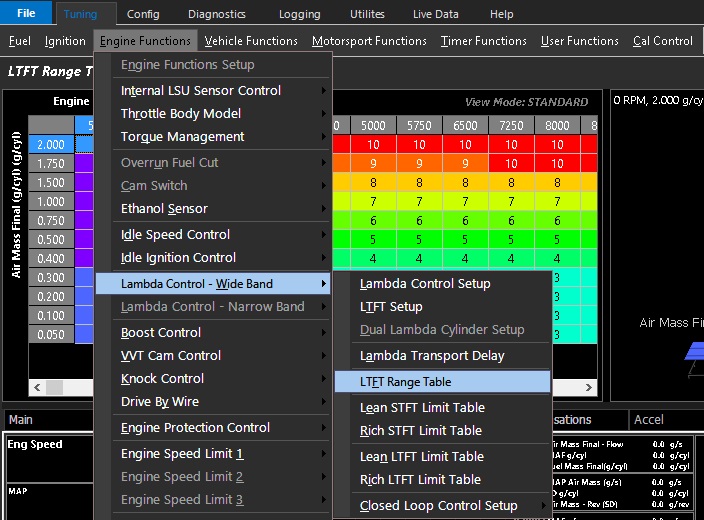Open the Lean LTFT Limit Table

pyautogui.click(x=442, y=457)
